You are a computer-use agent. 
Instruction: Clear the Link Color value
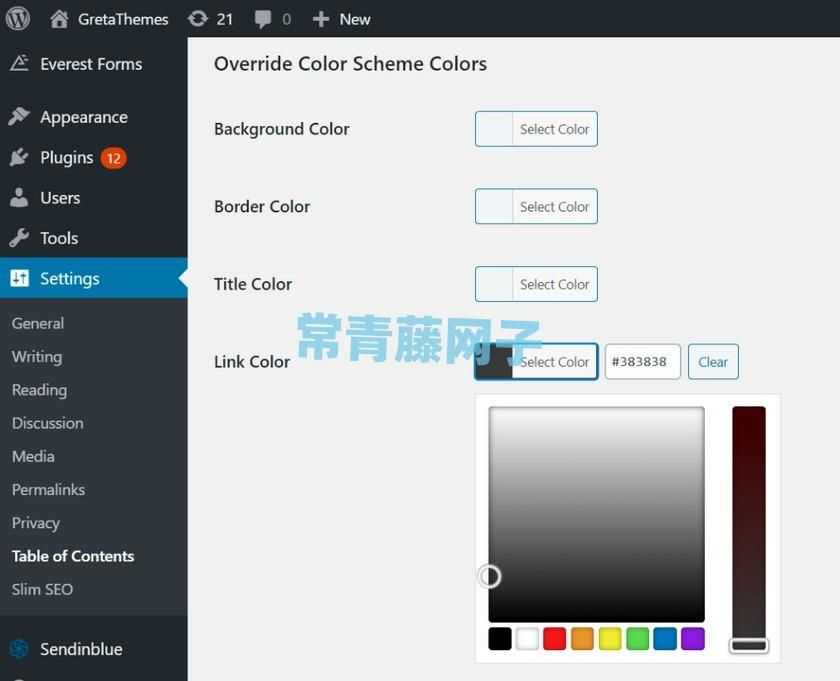pos(713,362)
